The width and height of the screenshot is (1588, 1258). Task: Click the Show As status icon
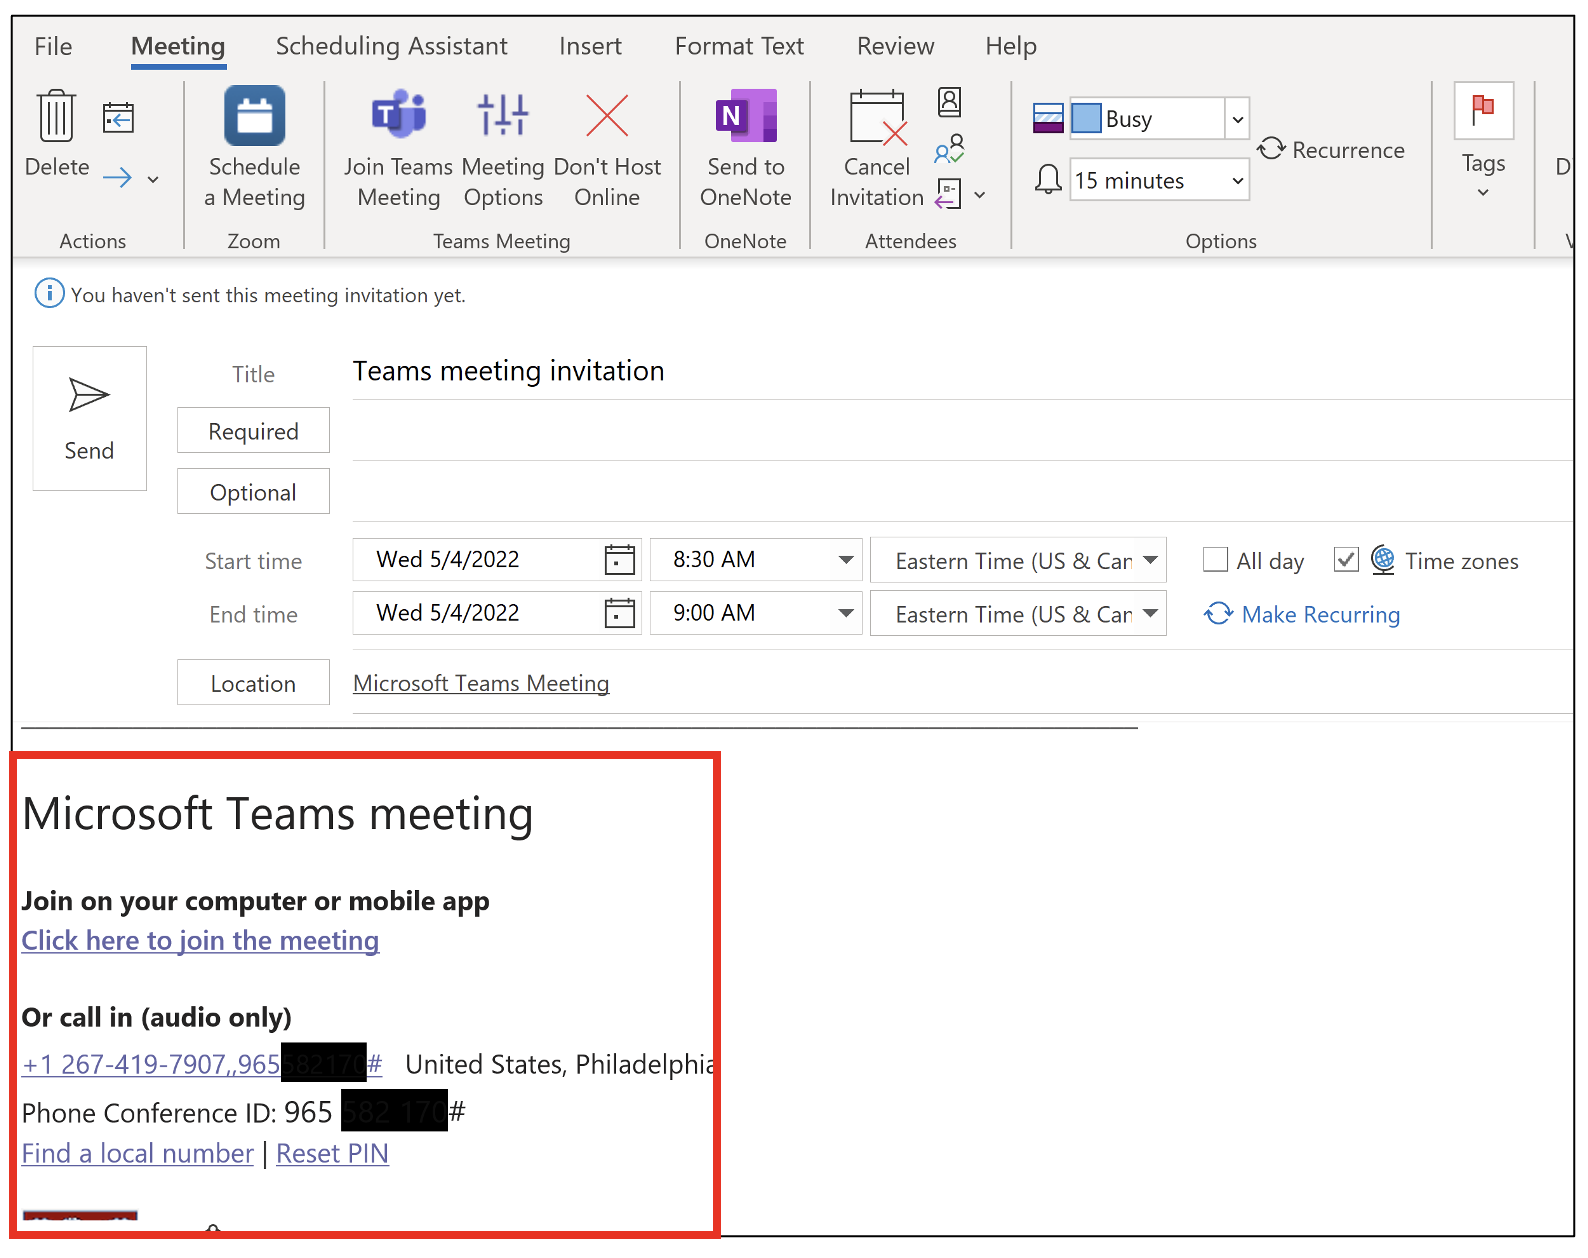tap(1048, 118)
